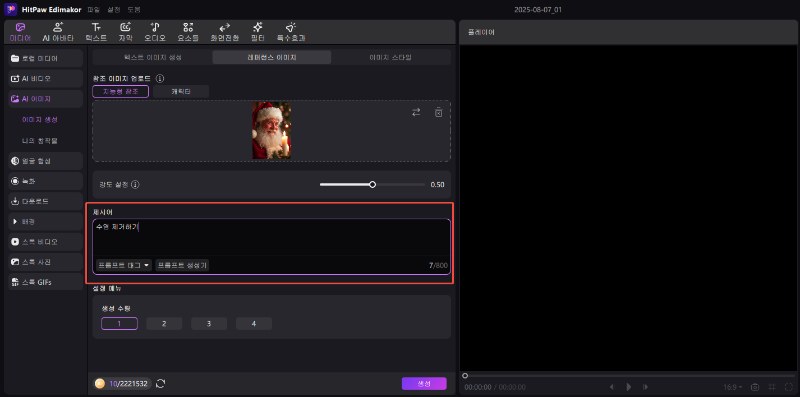Click the 0.50 strength value
This screenshot has width=800, height=397.
tap(438, 185)
